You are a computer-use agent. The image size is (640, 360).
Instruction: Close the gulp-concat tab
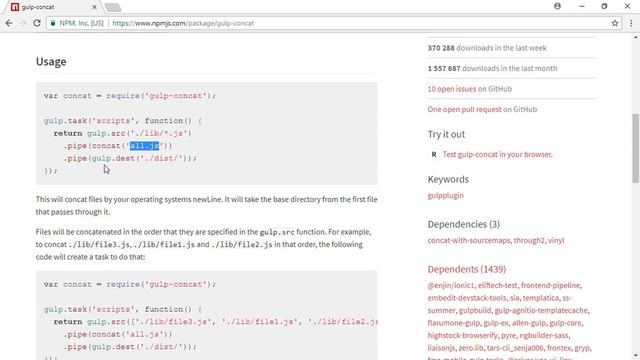coord(94,7)
